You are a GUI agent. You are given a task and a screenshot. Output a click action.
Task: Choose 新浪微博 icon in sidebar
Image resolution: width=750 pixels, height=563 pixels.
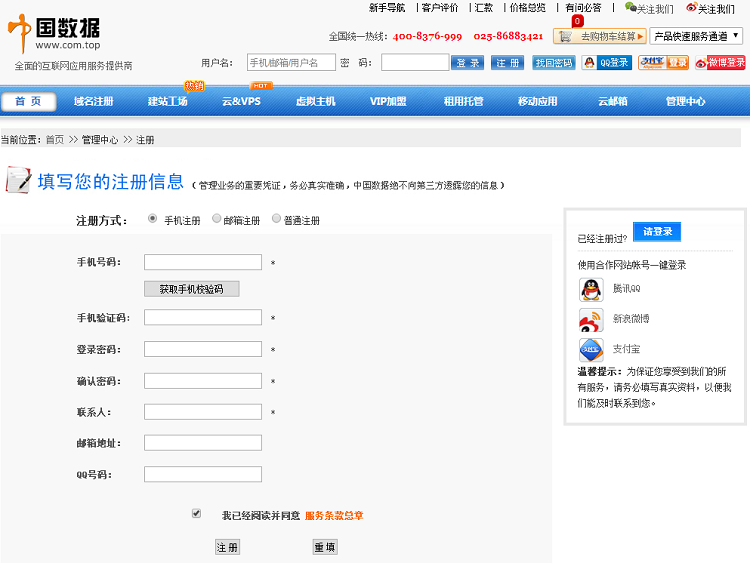click(x=591, y=320)
